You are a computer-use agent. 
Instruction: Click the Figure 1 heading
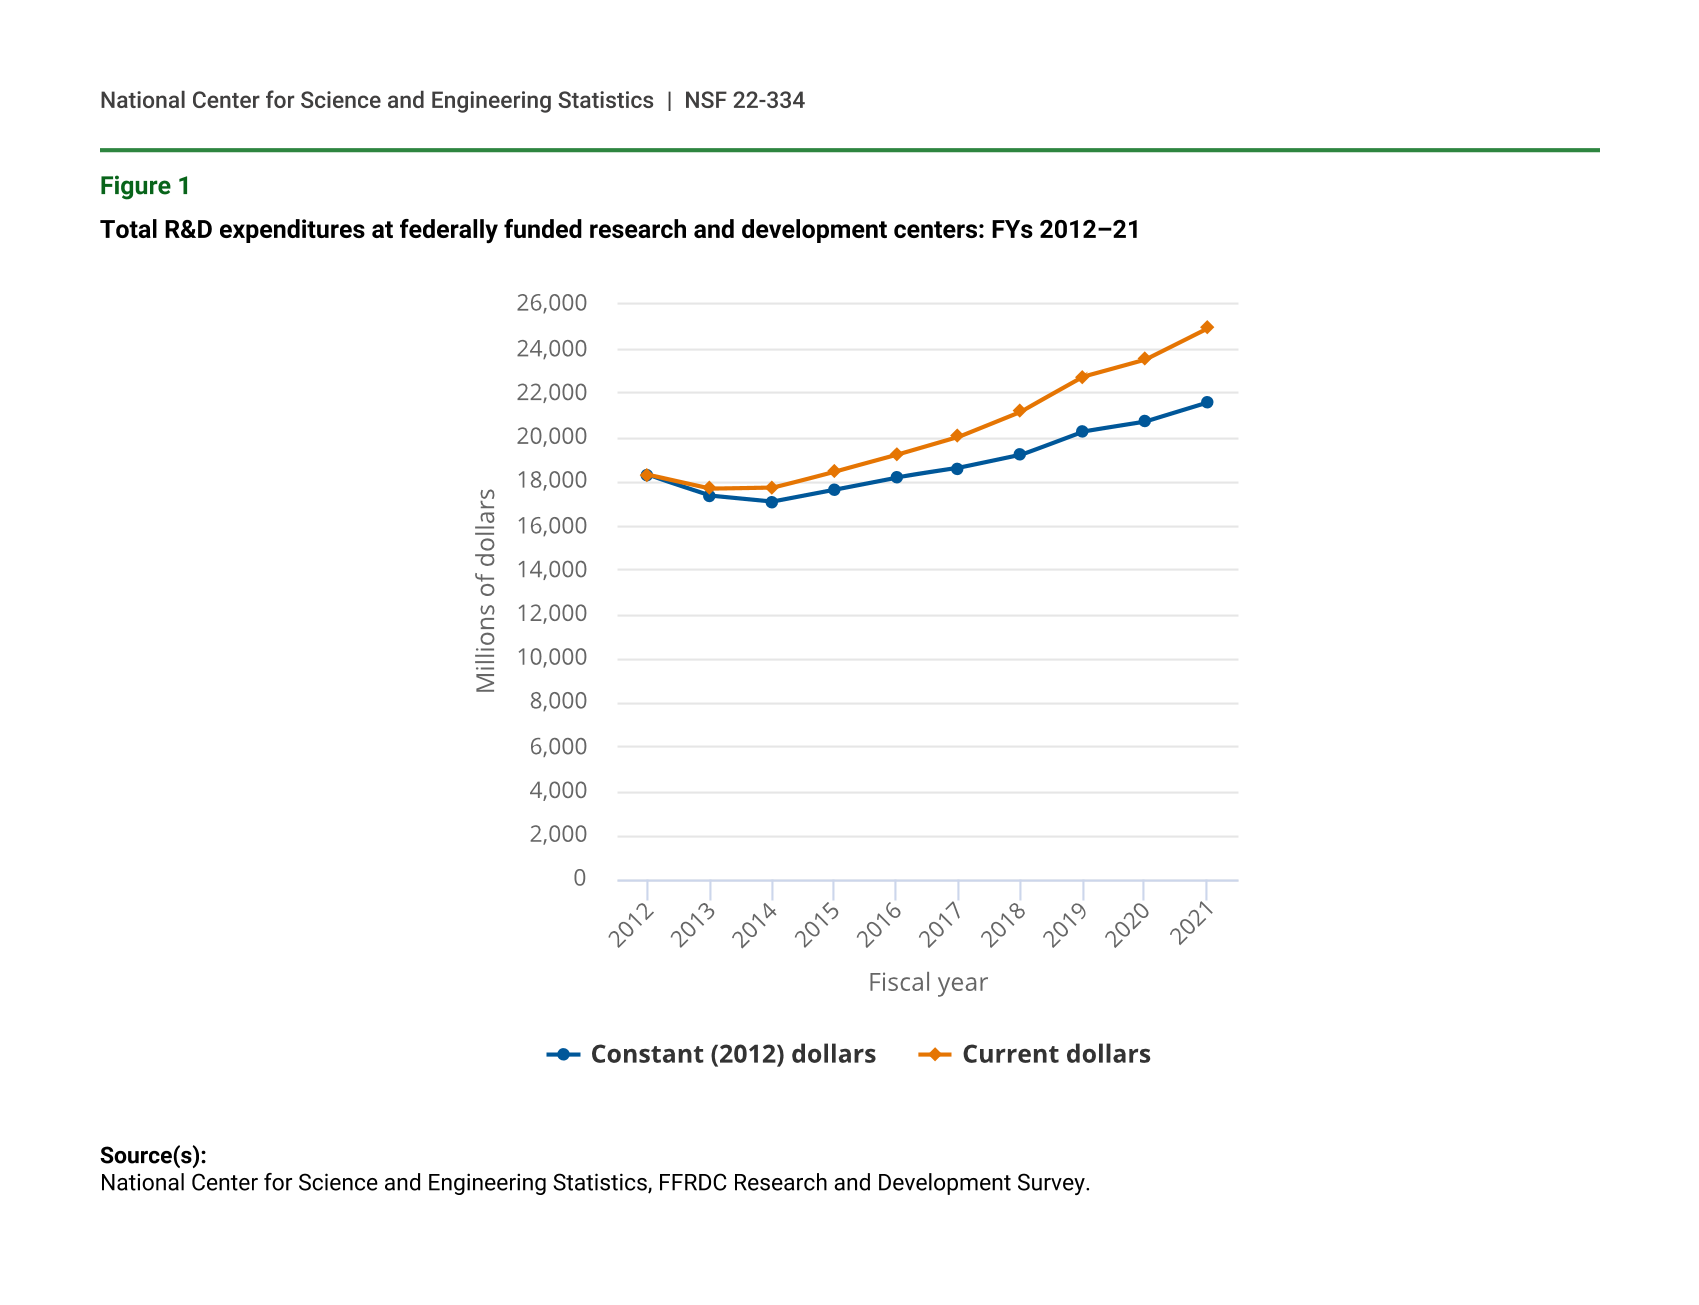pos(145,186)
